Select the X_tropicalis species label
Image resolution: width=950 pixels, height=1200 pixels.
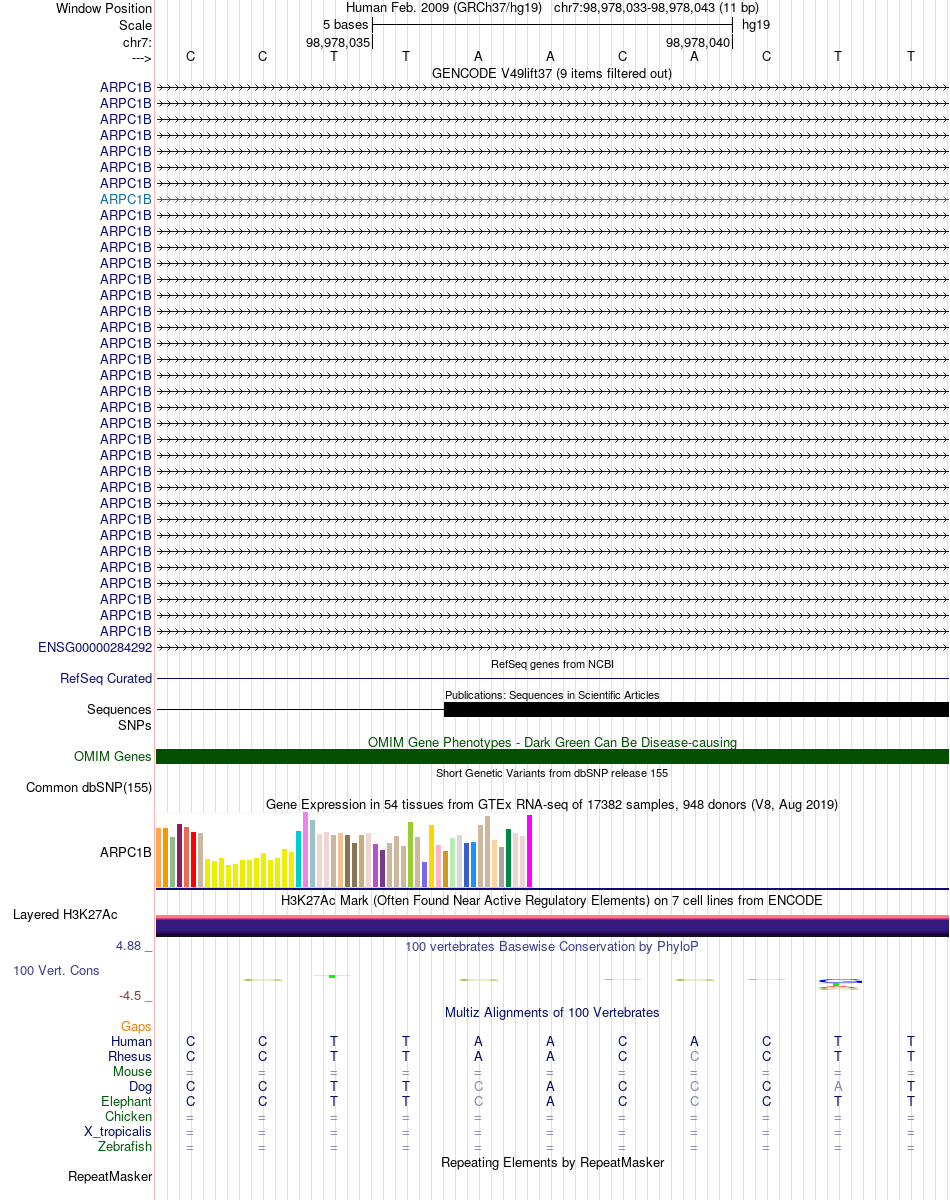click(118, 1131)
